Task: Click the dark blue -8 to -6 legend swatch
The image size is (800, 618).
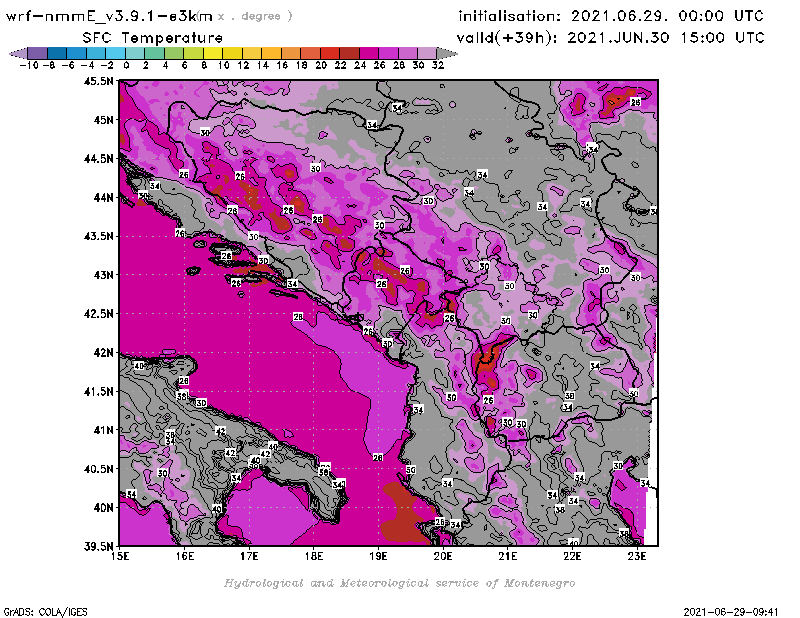Action: pyautogui.click(x=57, y=54)
